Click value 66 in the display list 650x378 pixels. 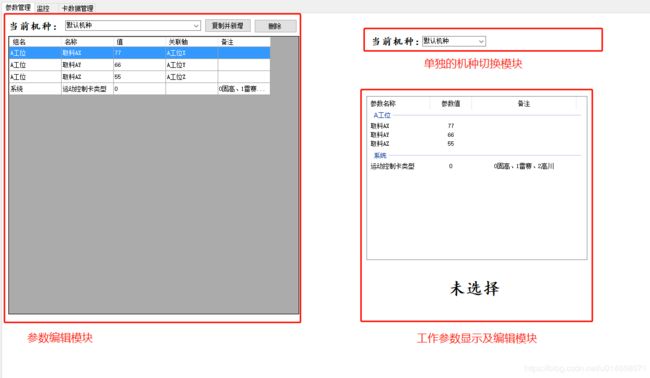coord(451,135)
